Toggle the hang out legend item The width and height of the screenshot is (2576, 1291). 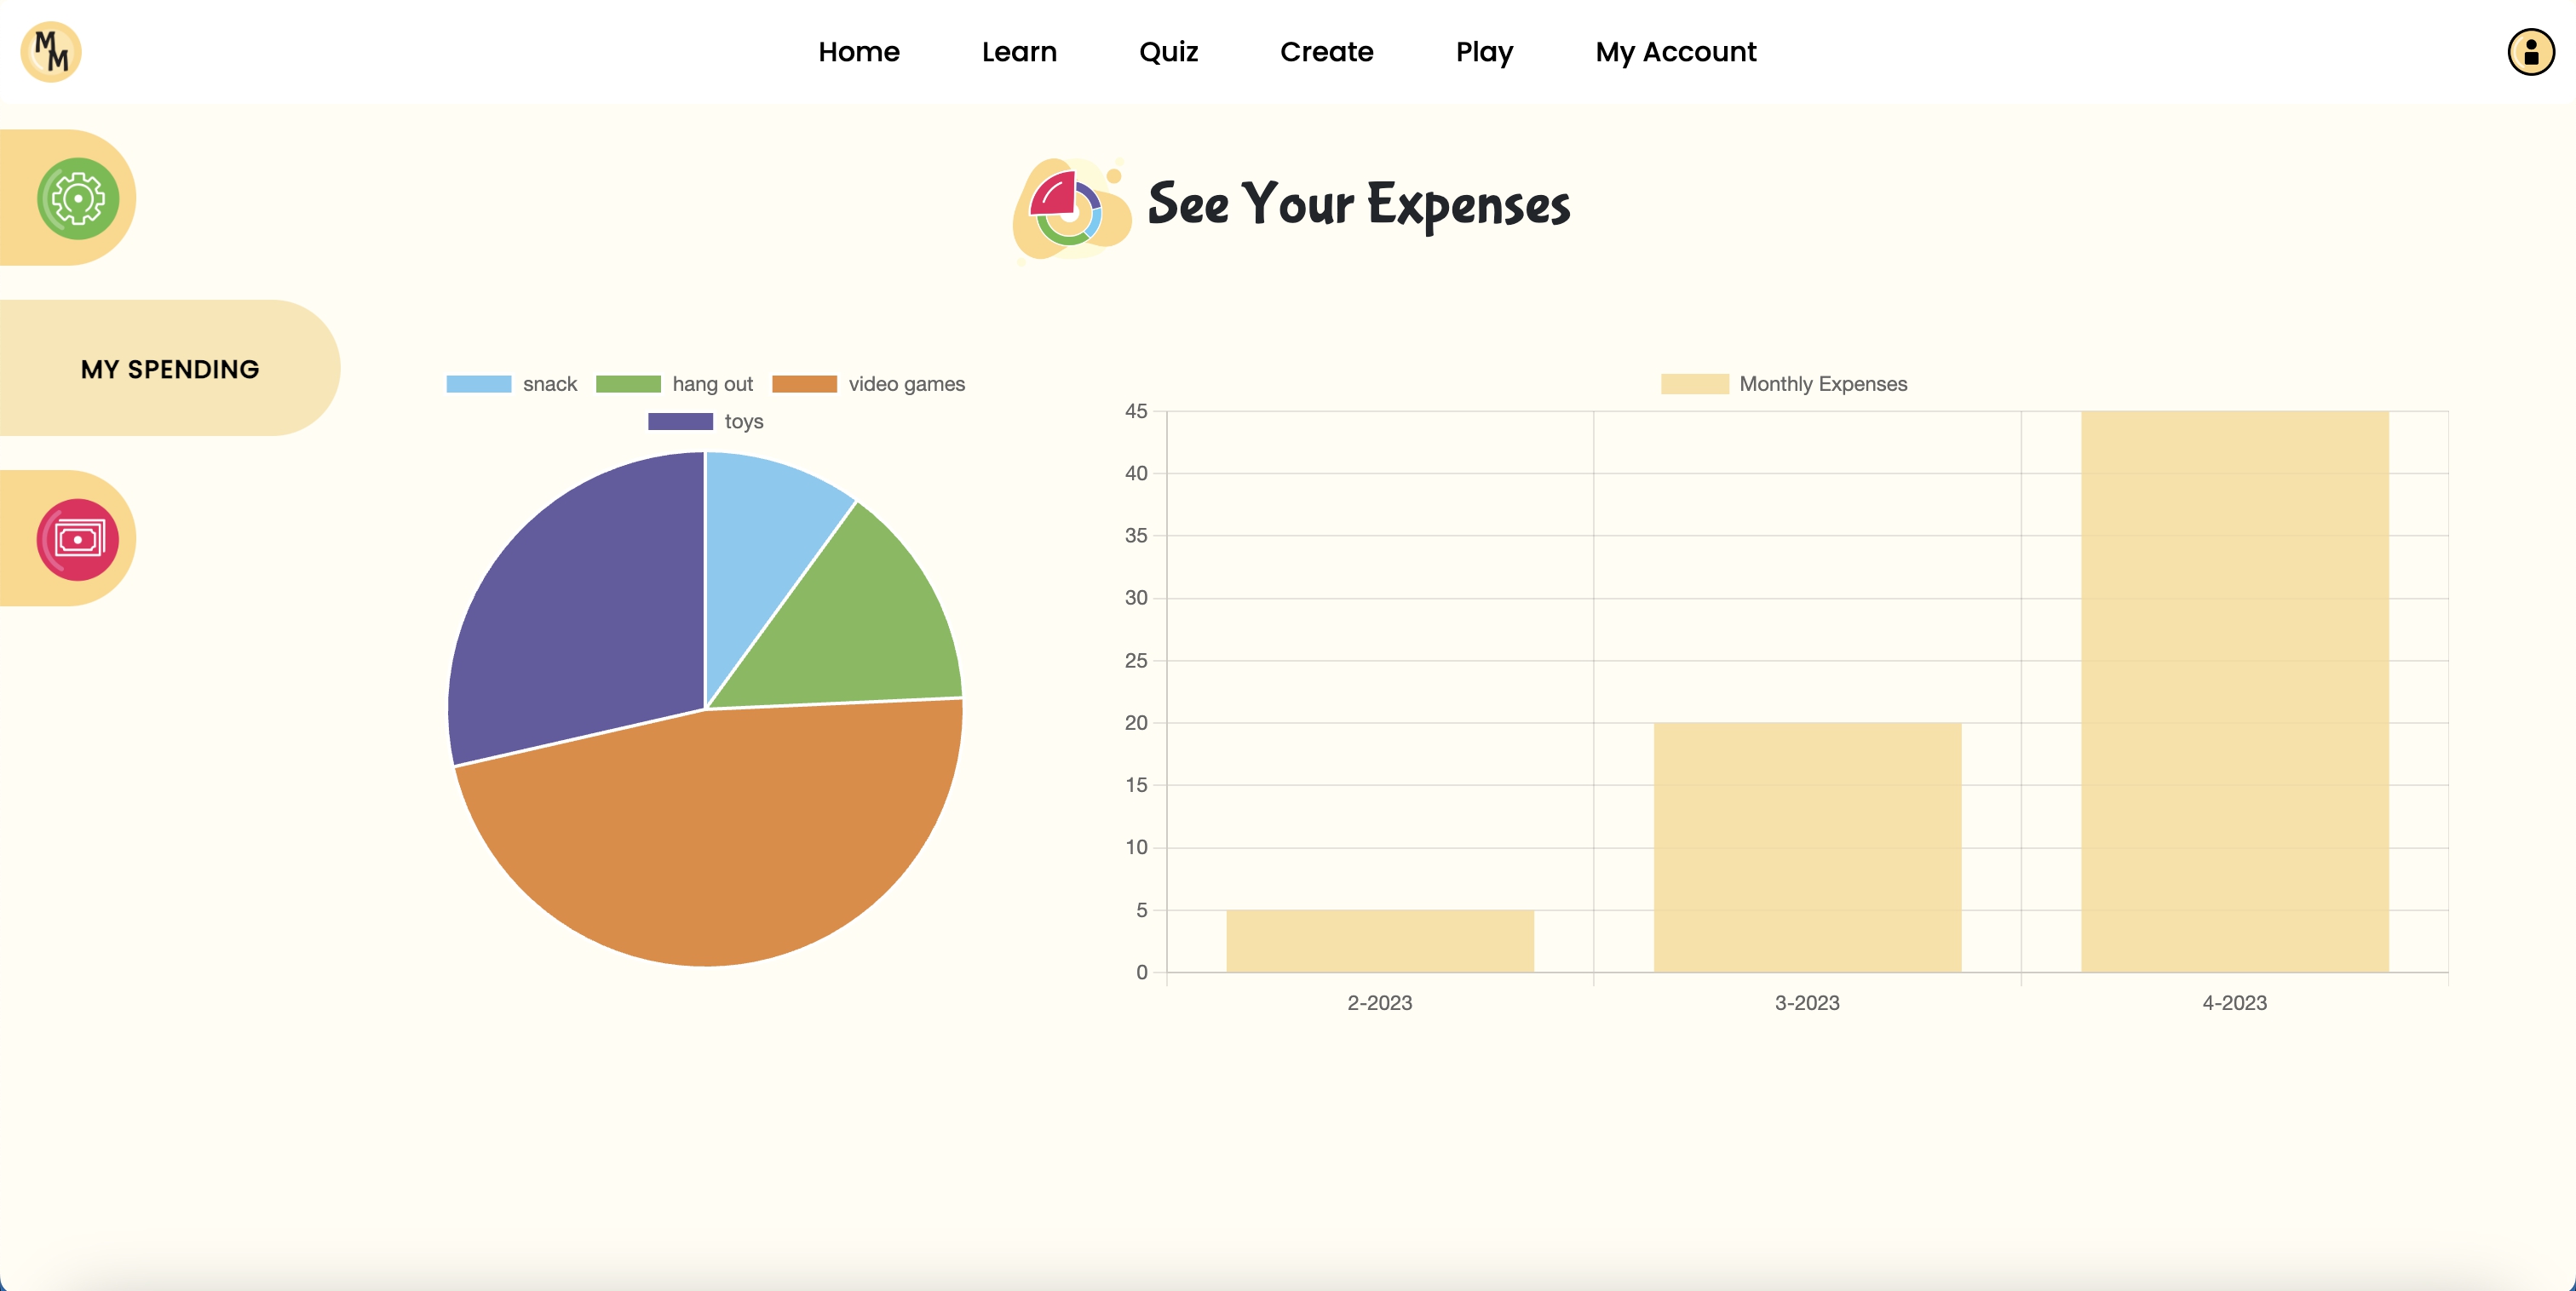[x=675, y=384]
